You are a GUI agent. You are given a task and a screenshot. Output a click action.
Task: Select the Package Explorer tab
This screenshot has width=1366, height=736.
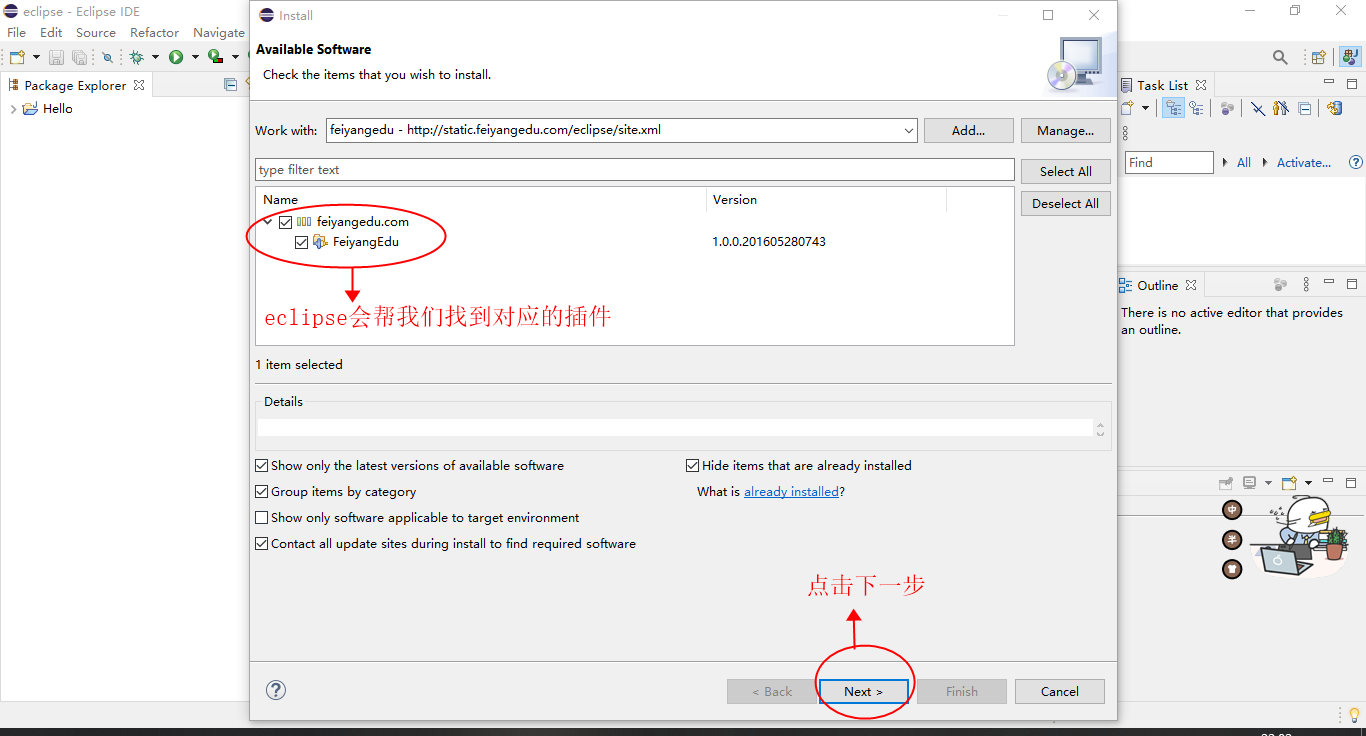click(x=75, y=85)
